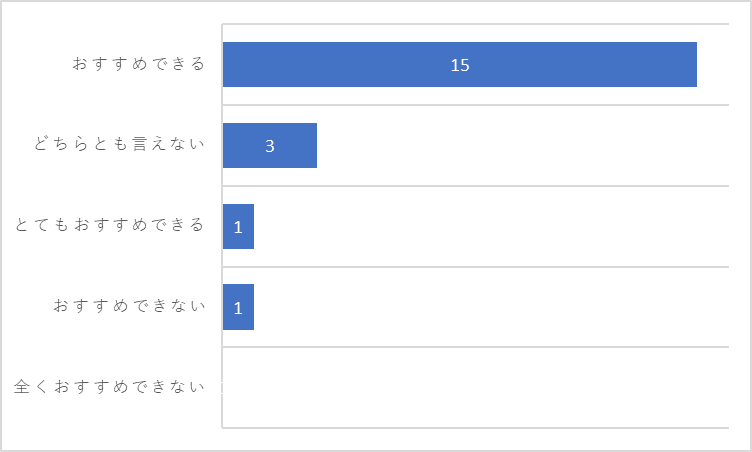Image resolution: width=752 pixels, height=452 pixels.
Task: Select gridline between どちらとも言えない and とてもおすすめできる rows
Action: (475, 186)
